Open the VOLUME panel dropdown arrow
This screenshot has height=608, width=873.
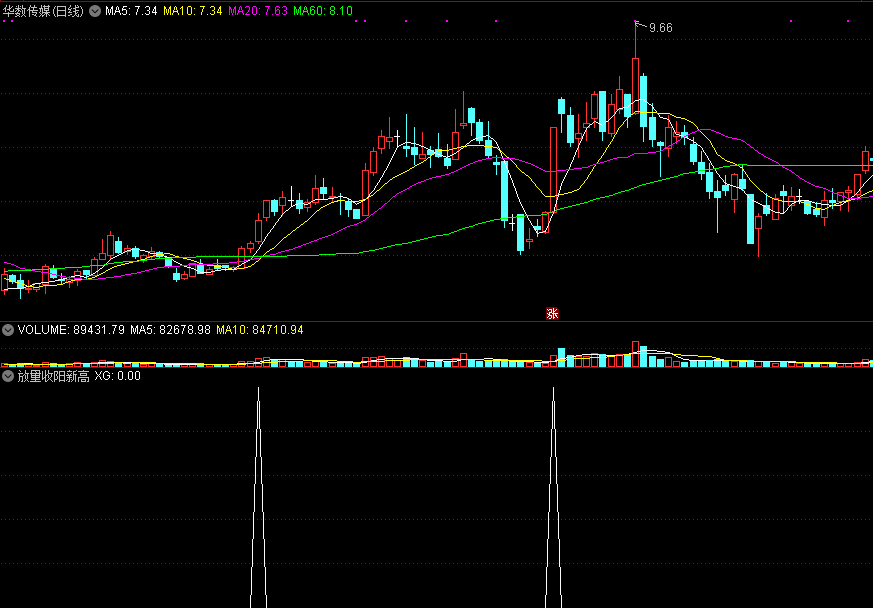(8, 330)
